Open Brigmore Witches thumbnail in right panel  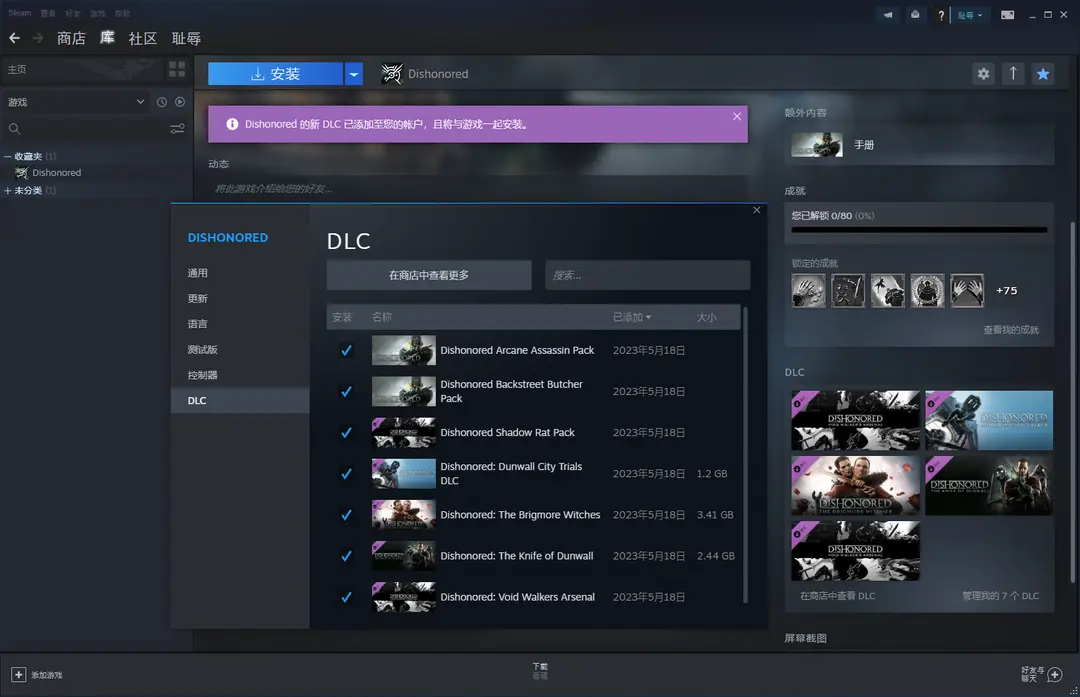click(855, 486)
